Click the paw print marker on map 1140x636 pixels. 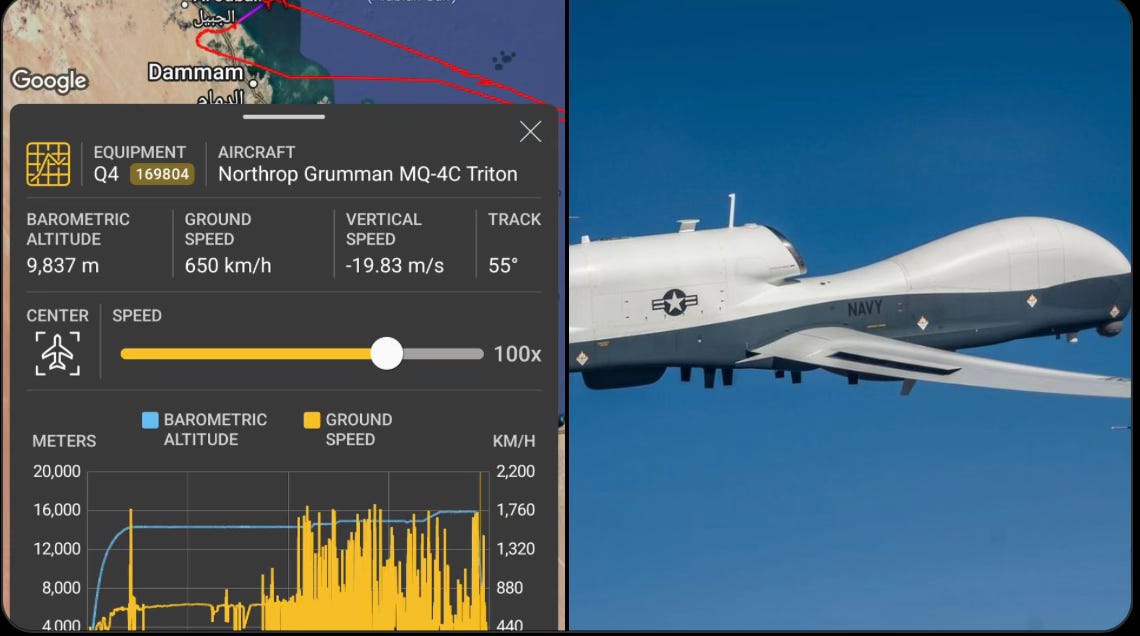503,60
